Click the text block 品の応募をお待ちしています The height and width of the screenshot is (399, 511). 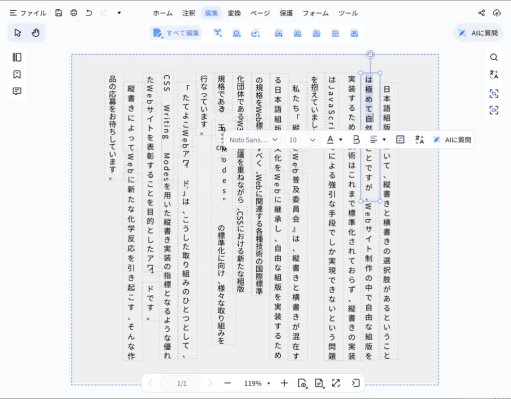(113, 127)
